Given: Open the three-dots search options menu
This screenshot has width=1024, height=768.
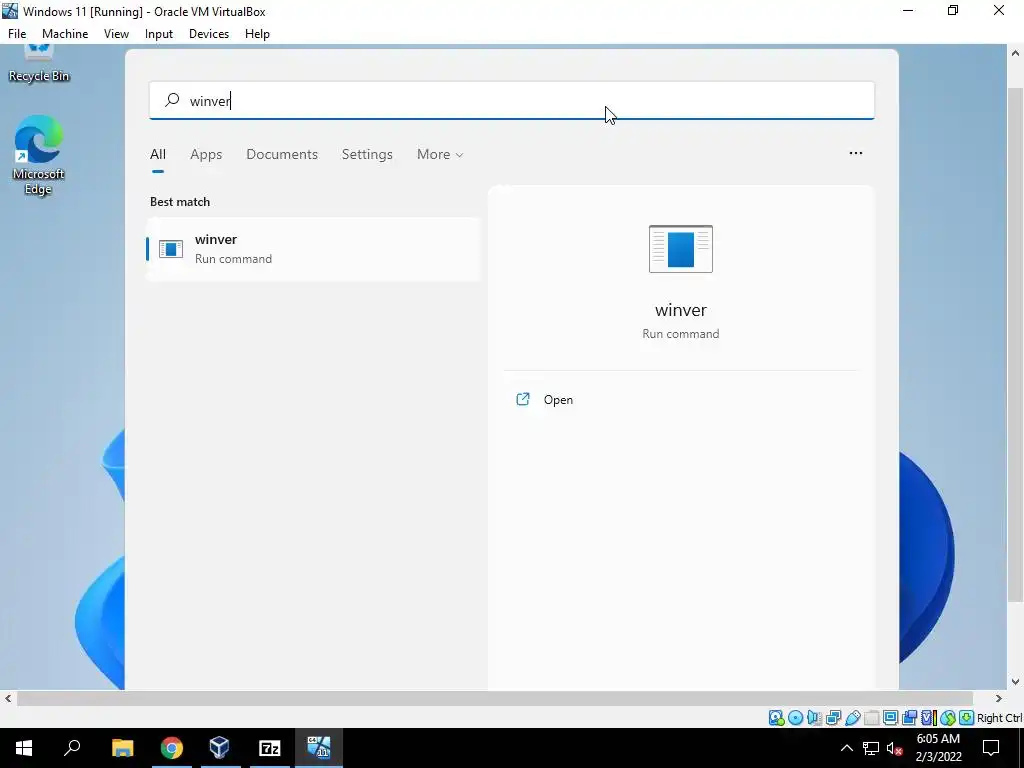Looking at the screenshot, I should click(x=856, y=153).
